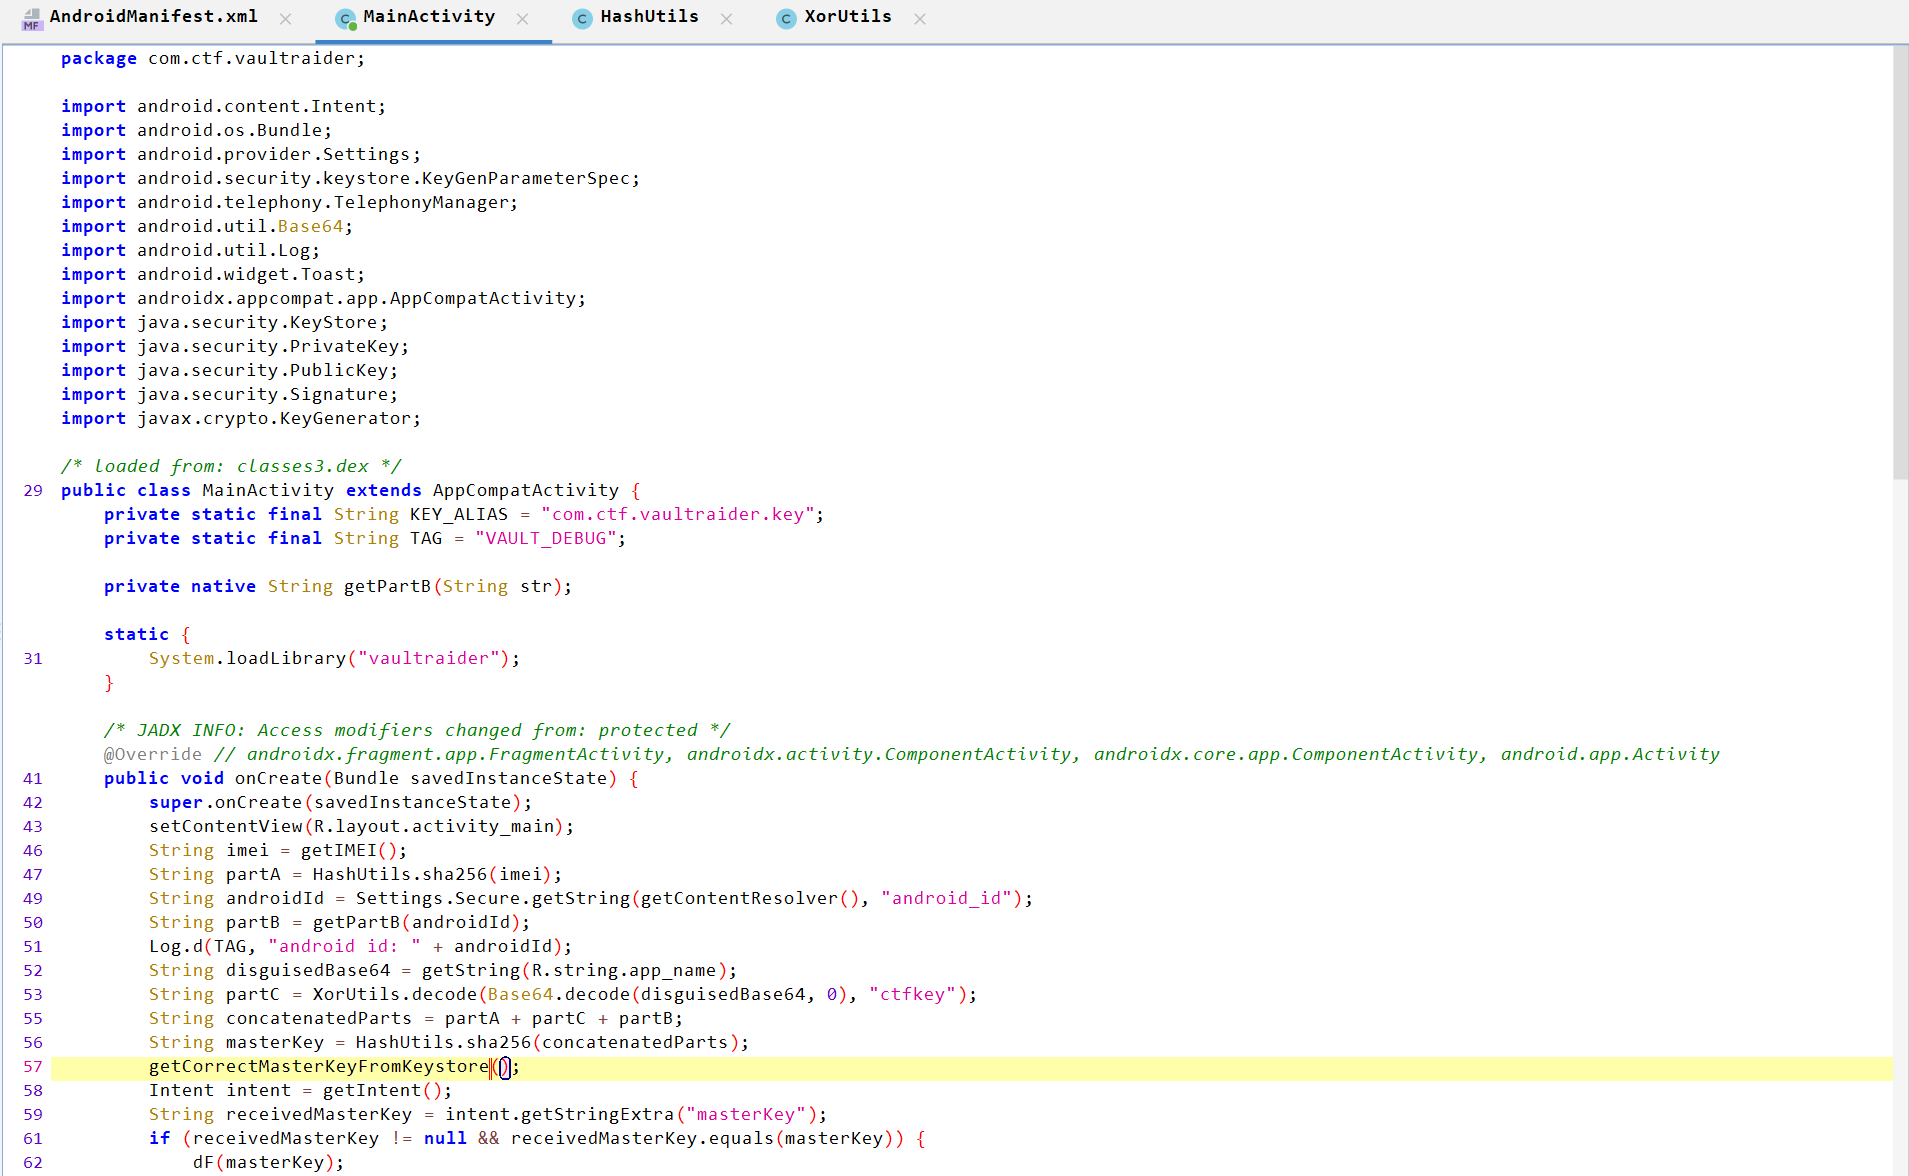1909x1176 pixels.
Task: Close the HashUtils tab
Action: click(726, 19)
